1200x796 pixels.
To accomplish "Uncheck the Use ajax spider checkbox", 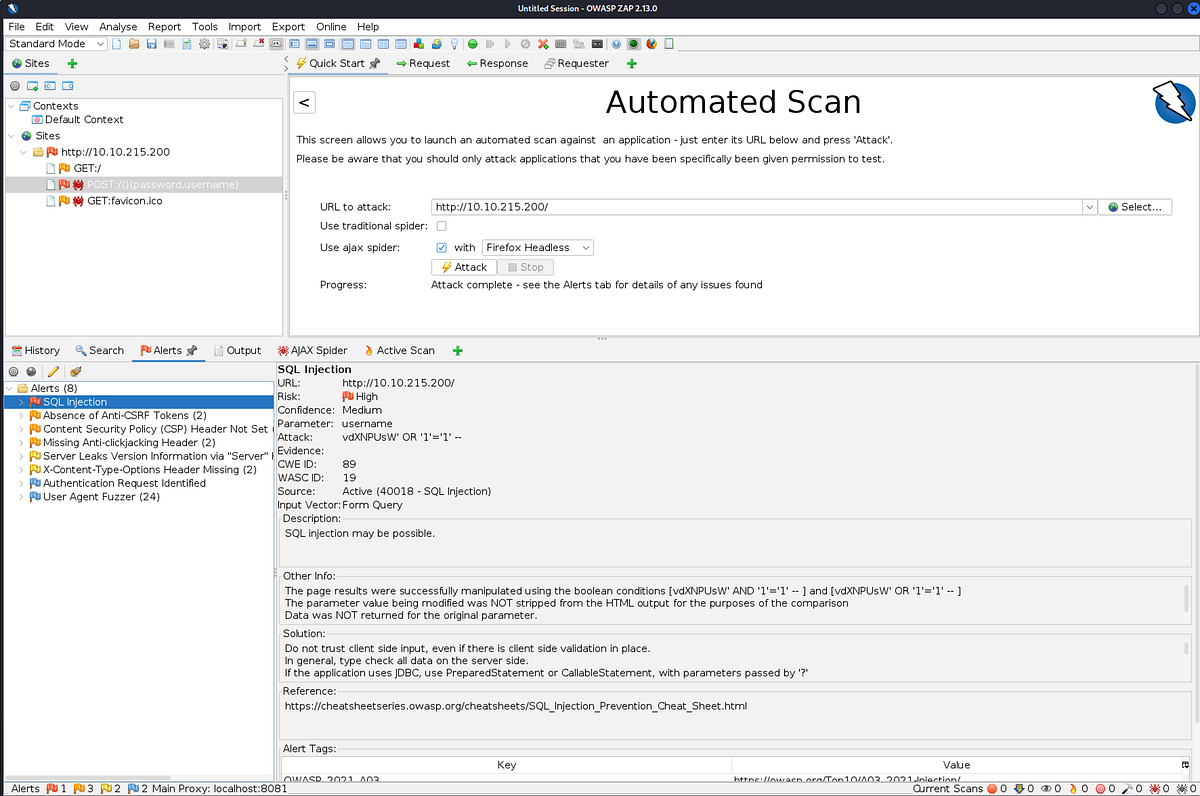I will [x=441, y=247].
